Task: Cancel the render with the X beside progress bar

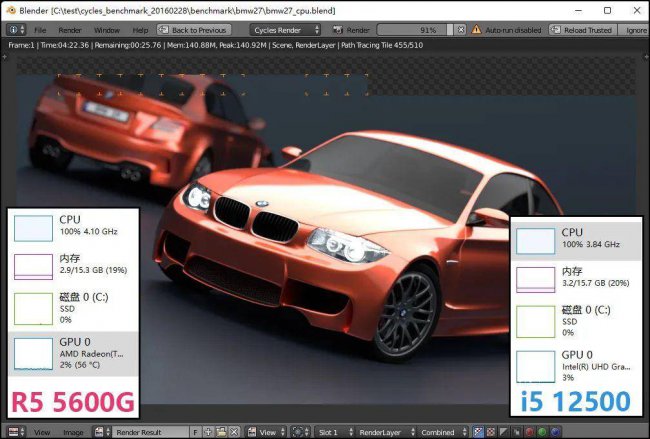Action: pos(461,30)
